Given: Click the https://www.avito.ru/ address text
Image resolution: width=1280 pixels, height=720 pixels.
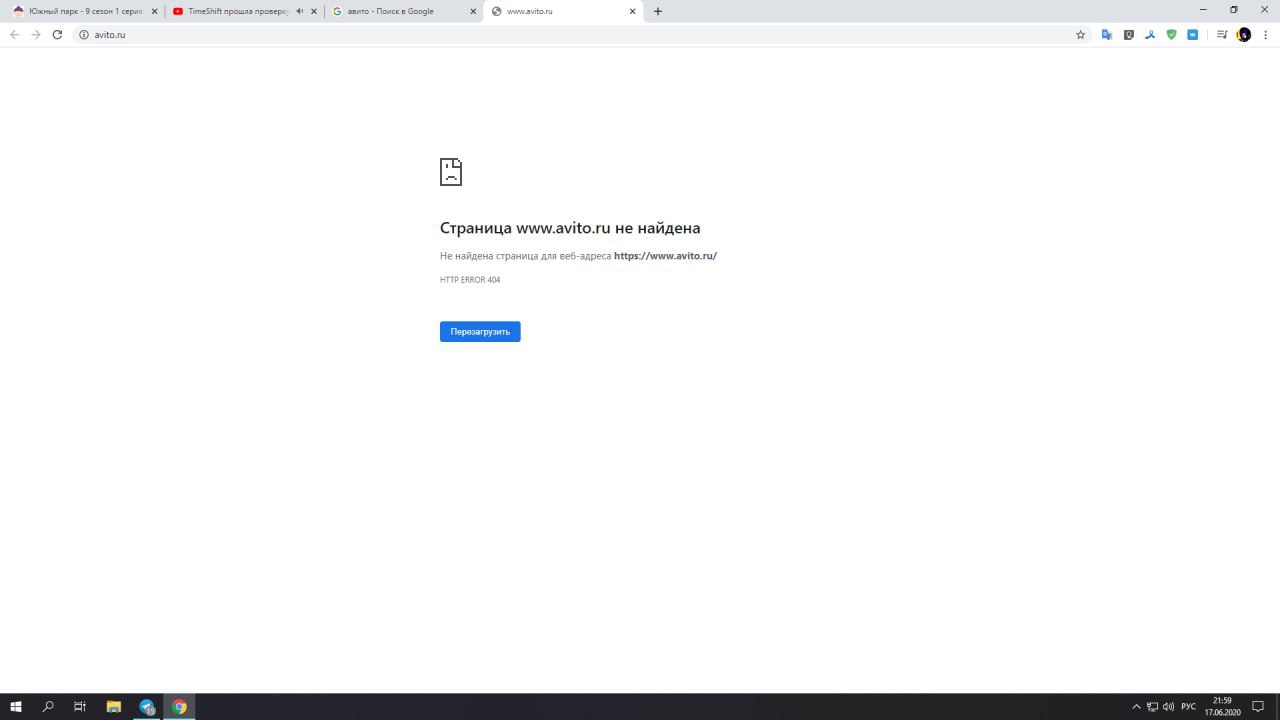Looking at the screenshot, I should (x=665, y=256).
